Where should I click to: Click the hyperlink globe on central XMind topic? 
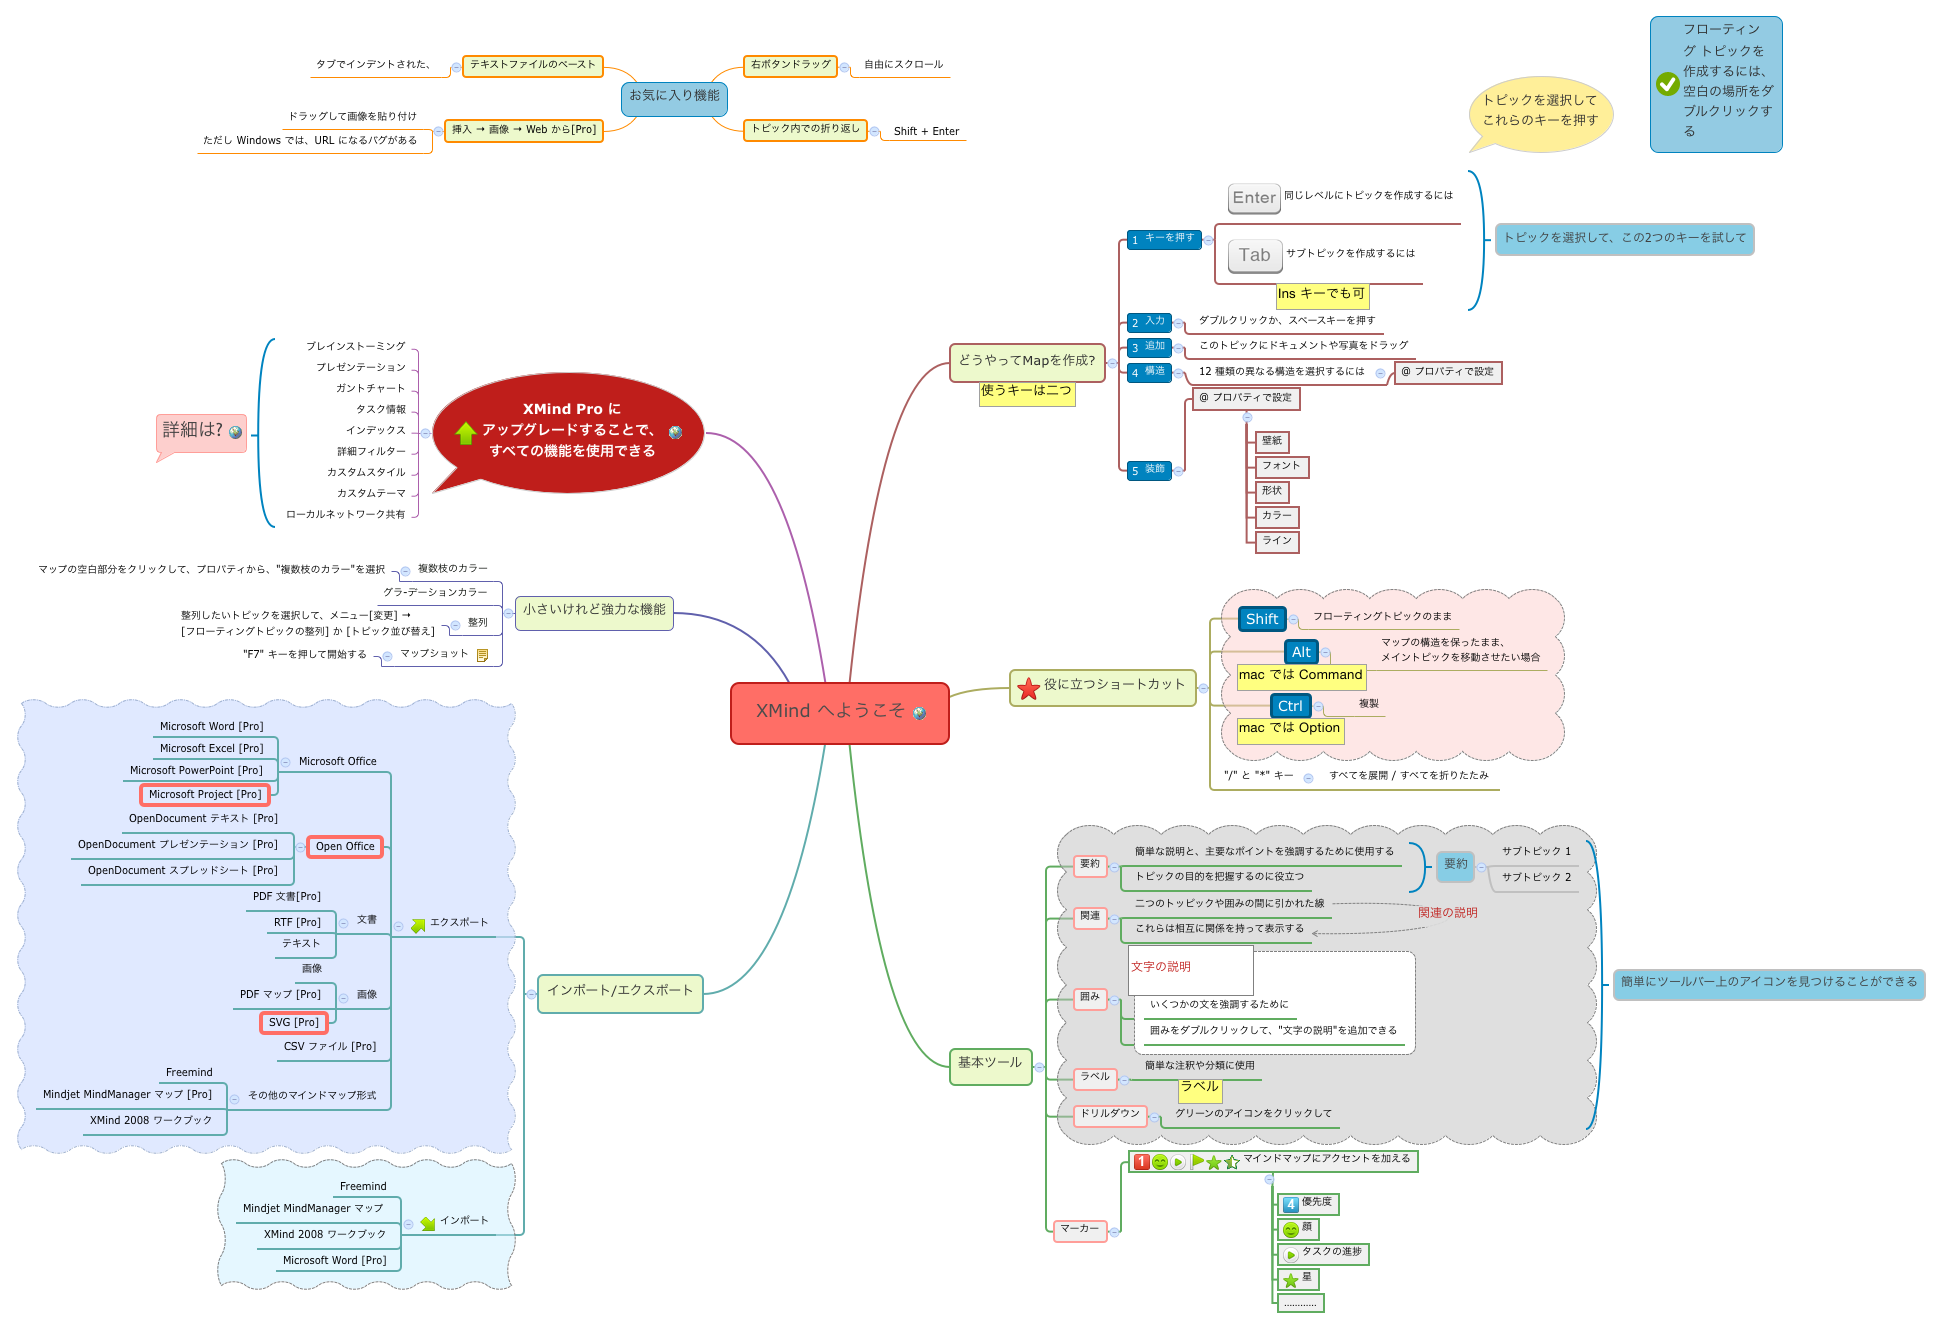[x=919, y=713]
